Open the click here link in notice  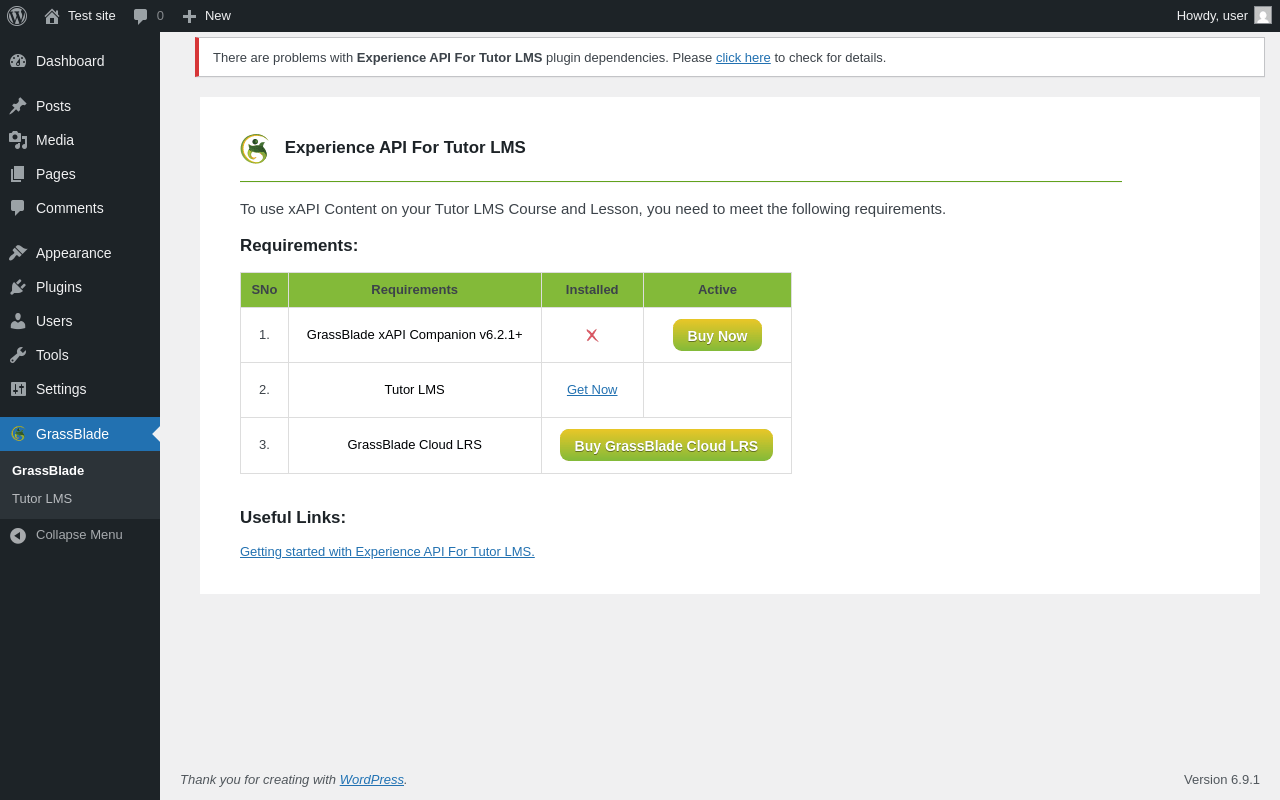pos(743,57)
